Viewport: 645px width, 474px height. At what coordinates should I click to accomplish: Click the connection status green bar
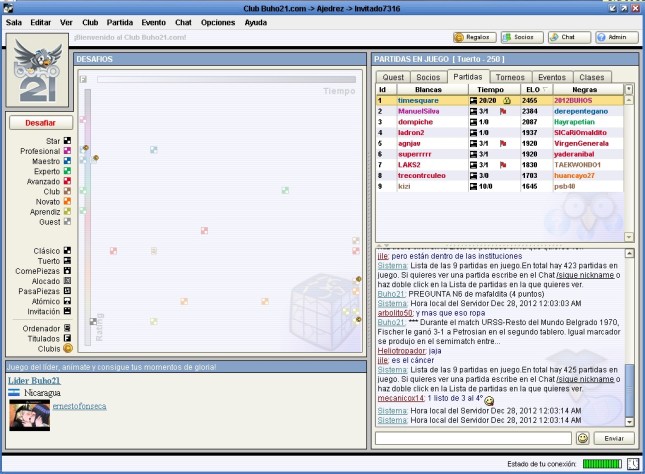coord(601,464)
